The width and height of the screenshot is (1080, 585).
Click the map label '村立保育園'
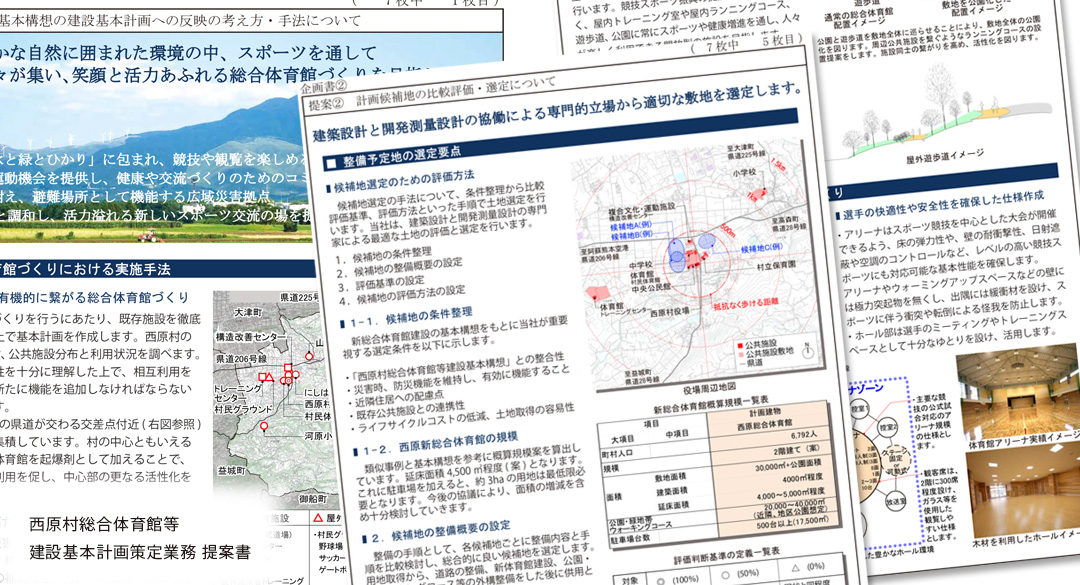[776, 265]
